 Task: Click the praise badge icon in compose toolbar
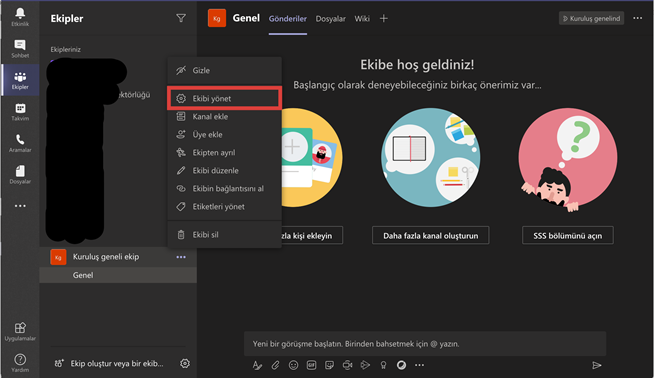(x=383, y=365)
